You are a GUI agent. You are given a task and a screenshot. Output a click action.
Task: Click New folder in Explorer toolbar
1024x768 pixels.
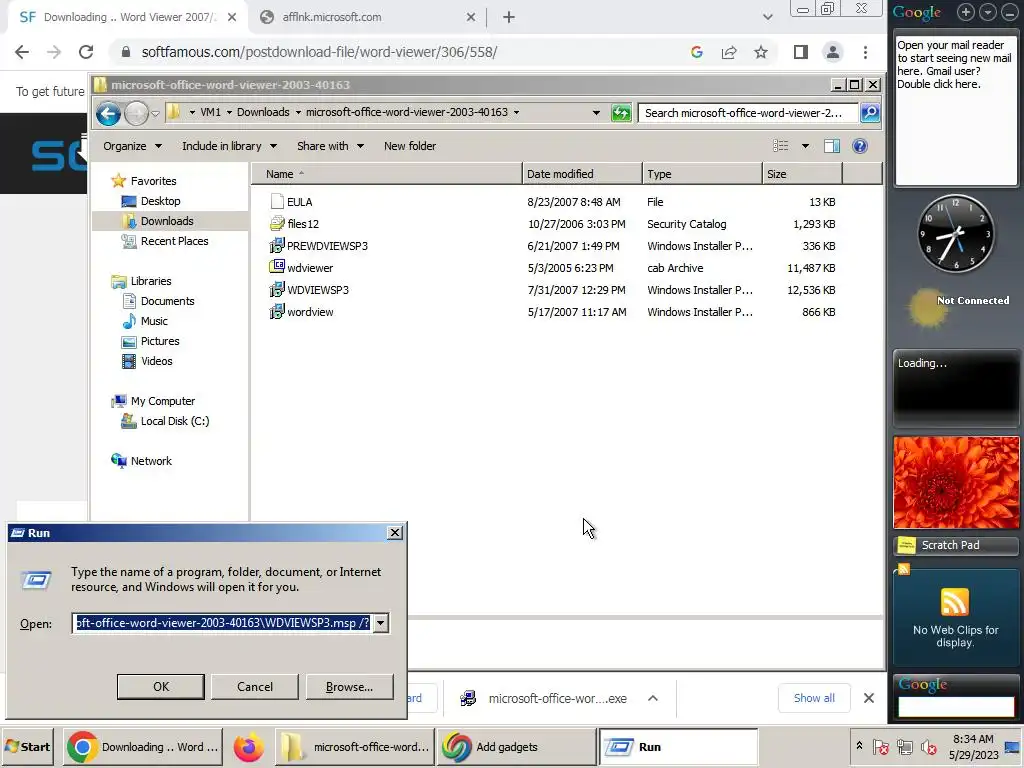coord(409,146)
